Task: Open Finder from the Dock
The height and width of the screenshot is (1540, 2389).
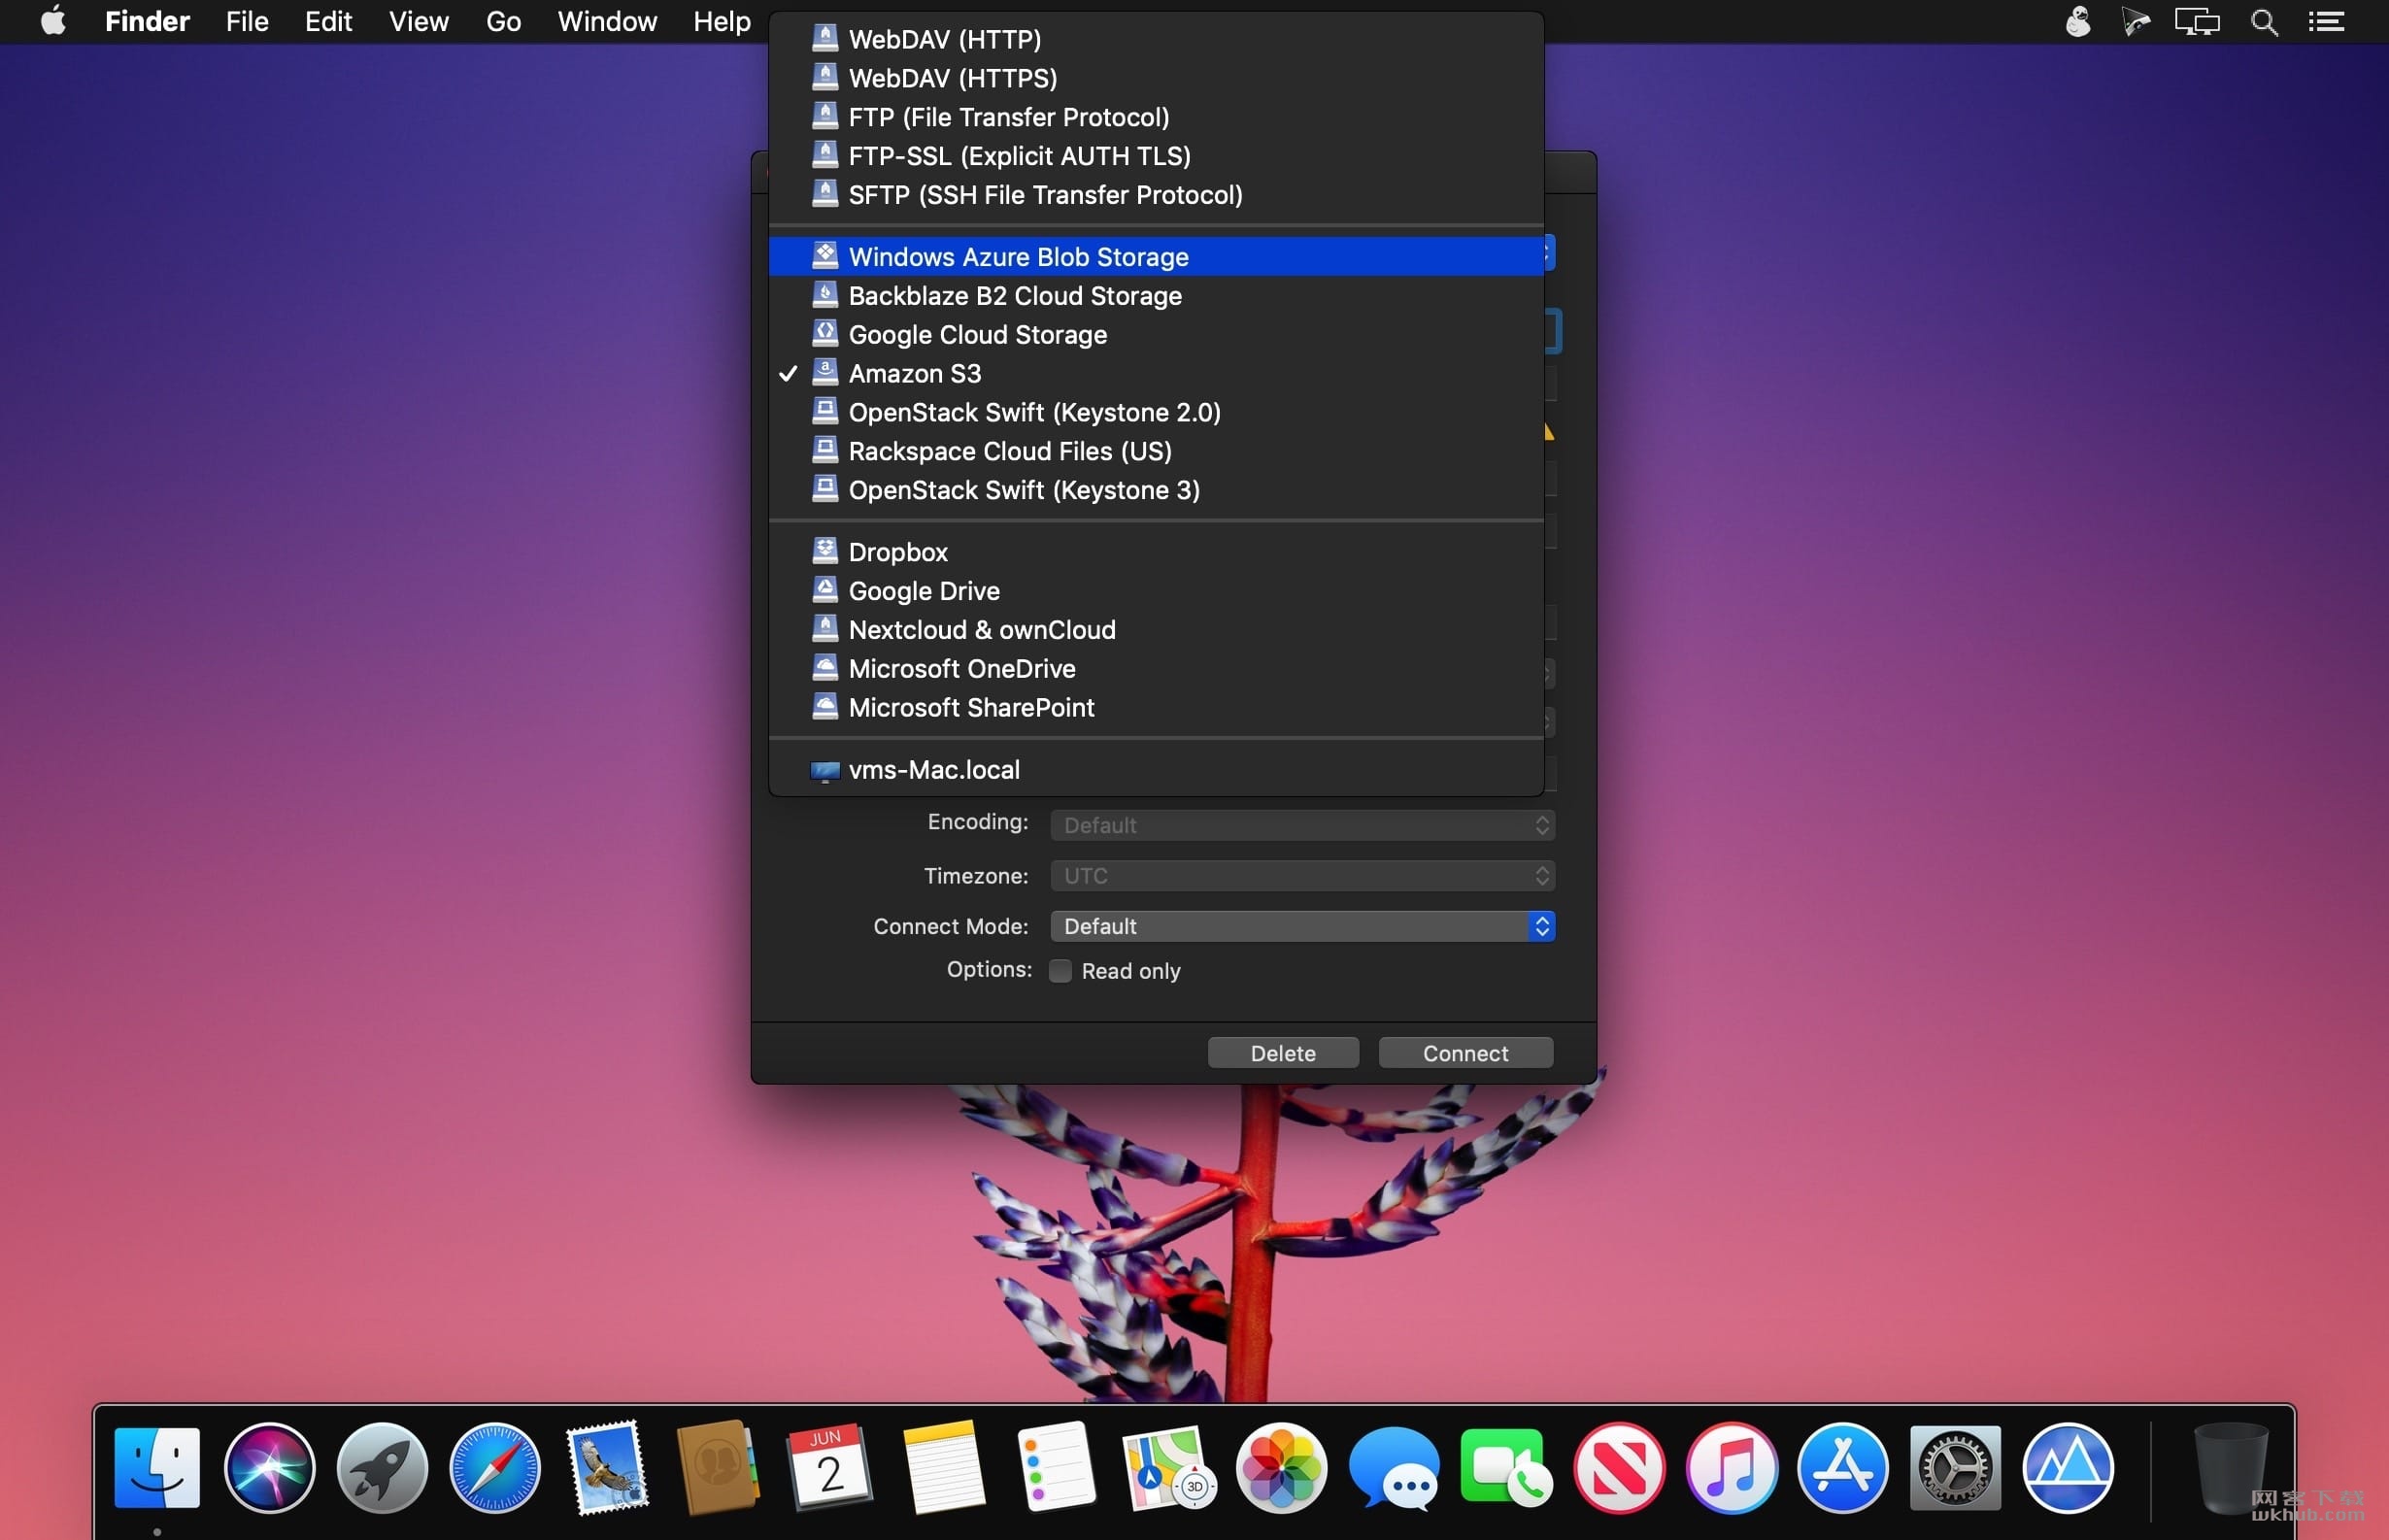Action: click(x=157, y=1467)
